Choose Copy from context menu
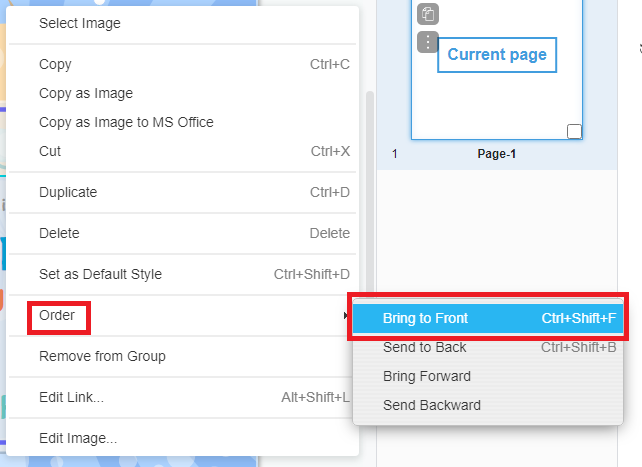Viewport: 642px width, 467px height. (55, 64)
